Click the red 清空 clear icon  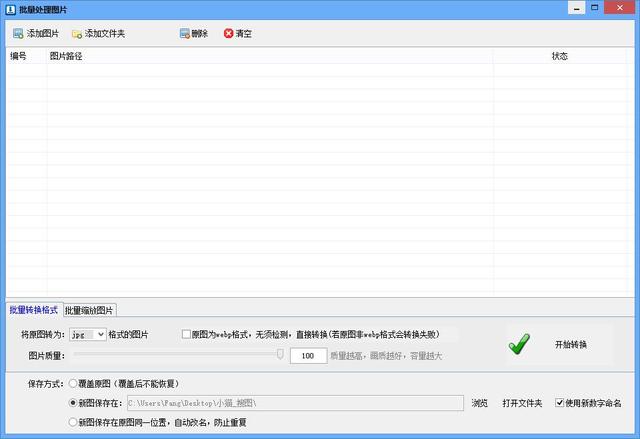coord(229,33)
